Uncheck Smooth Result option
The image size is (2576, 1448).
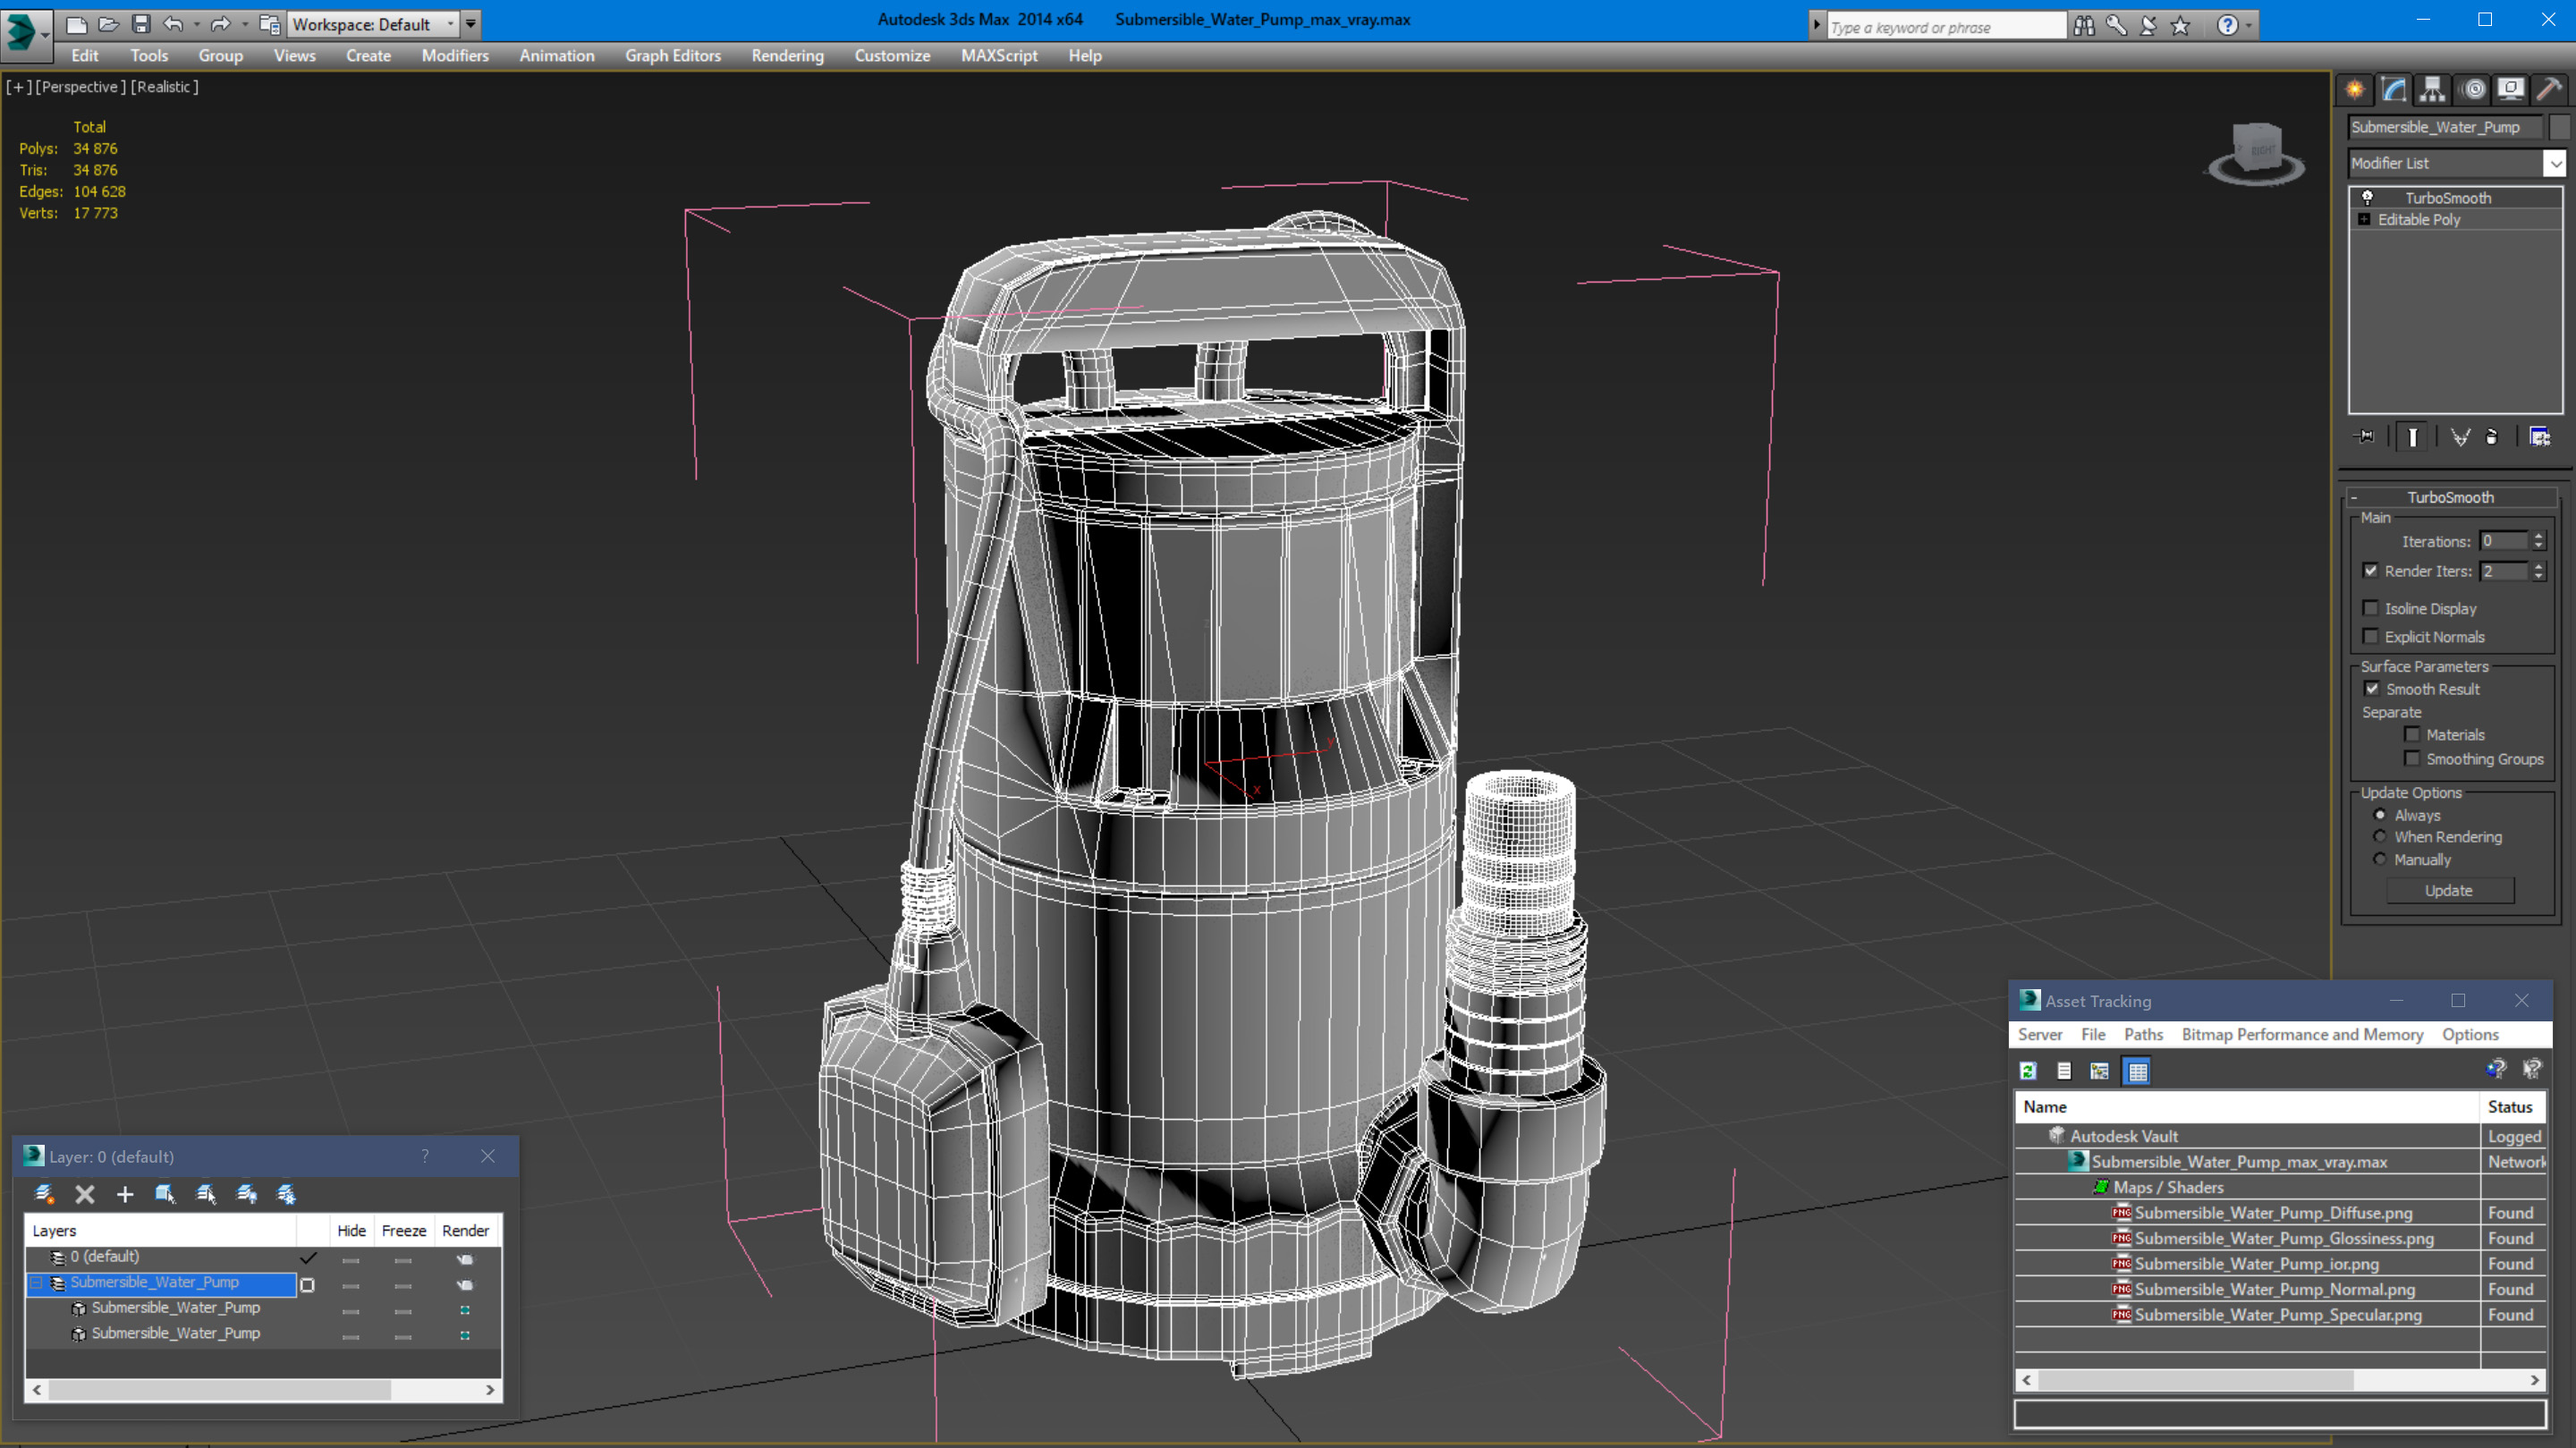2371,689
